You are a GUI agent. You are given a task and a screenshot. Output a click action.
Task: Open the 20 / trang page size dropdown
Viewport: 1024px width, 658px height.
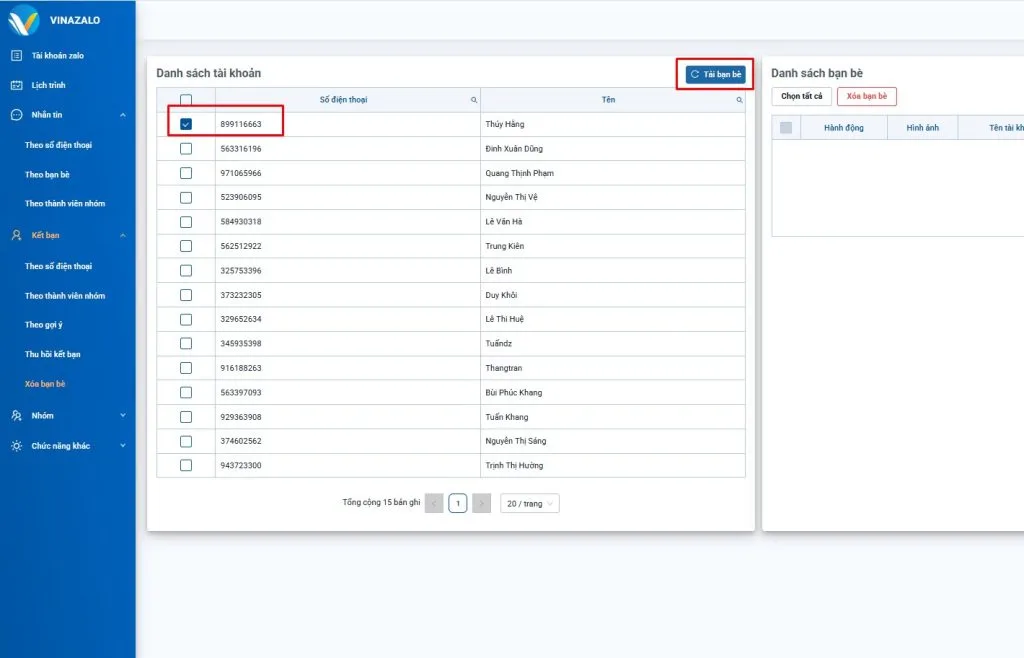tap(530, 504)
